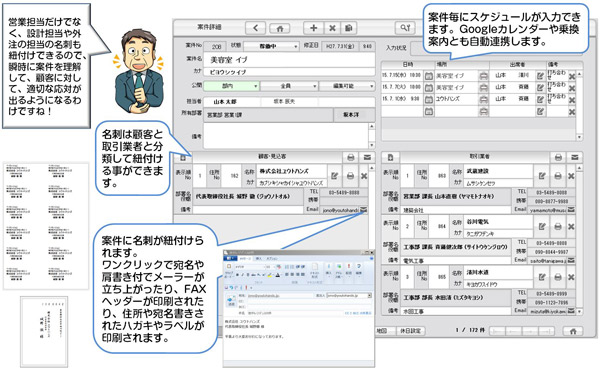Screen dimensions: 600x372
Task: Open the 全員 dropdown
Action: [289, 86]
